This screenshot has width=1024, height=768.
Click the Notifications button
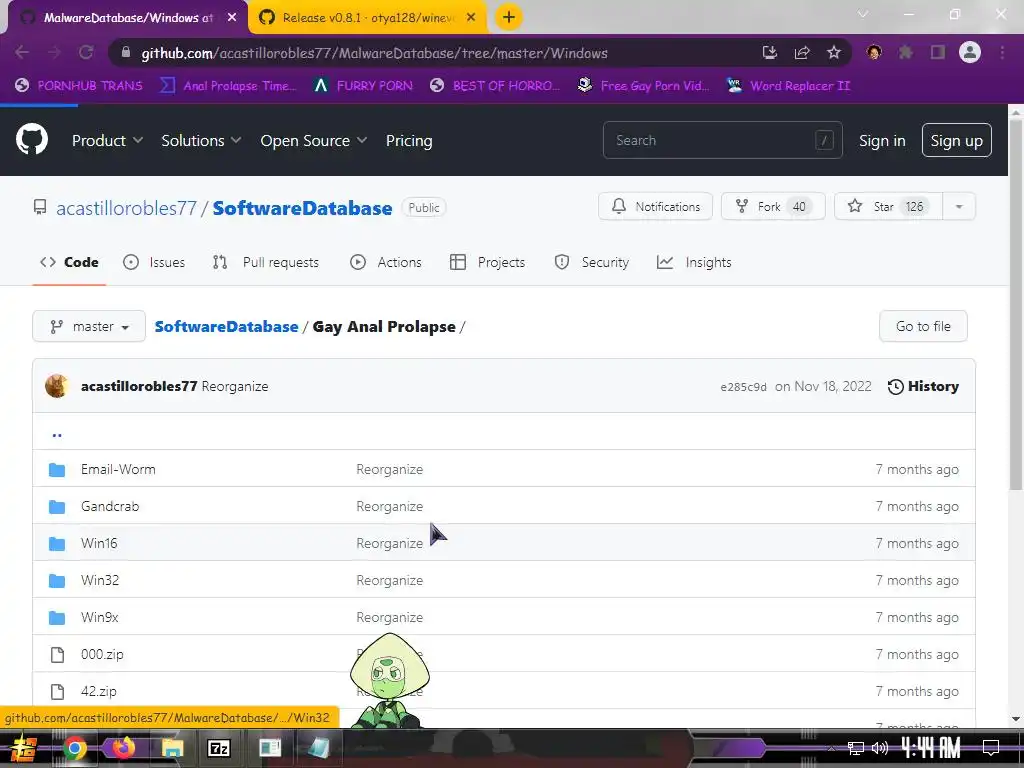[x=655, y=207]
